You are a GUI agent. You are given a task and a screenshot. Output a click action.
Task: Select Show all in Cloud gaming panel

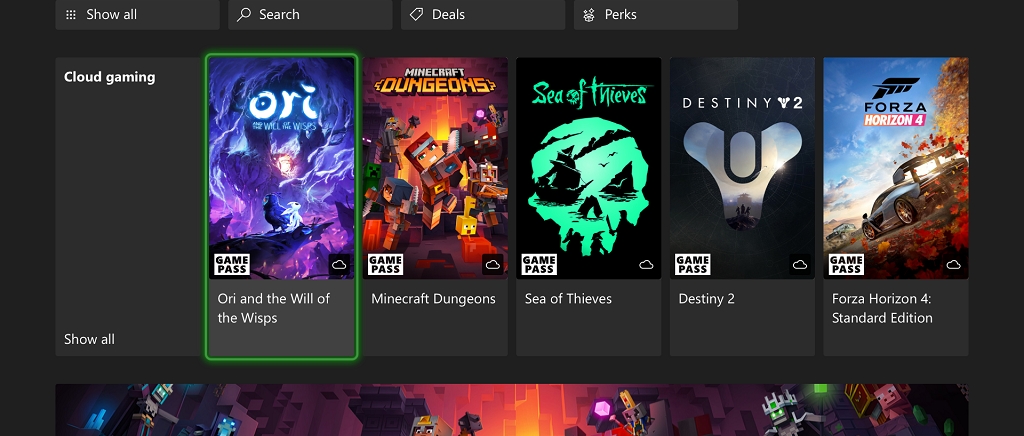tap(89, 339)
